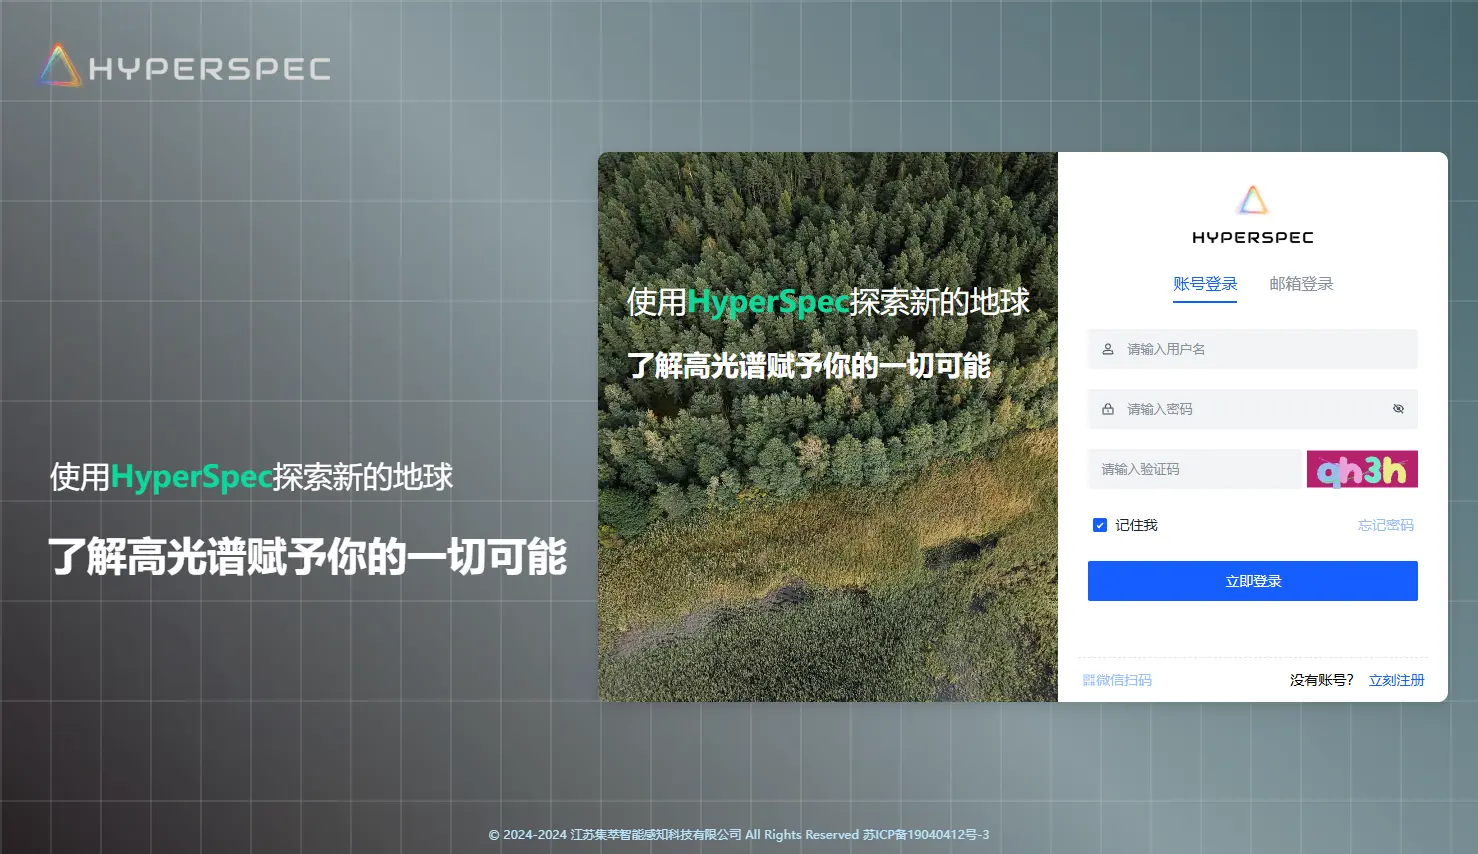1478x854 pixels.
Task: Click the lock icon in the password field
Action: 1108,409
